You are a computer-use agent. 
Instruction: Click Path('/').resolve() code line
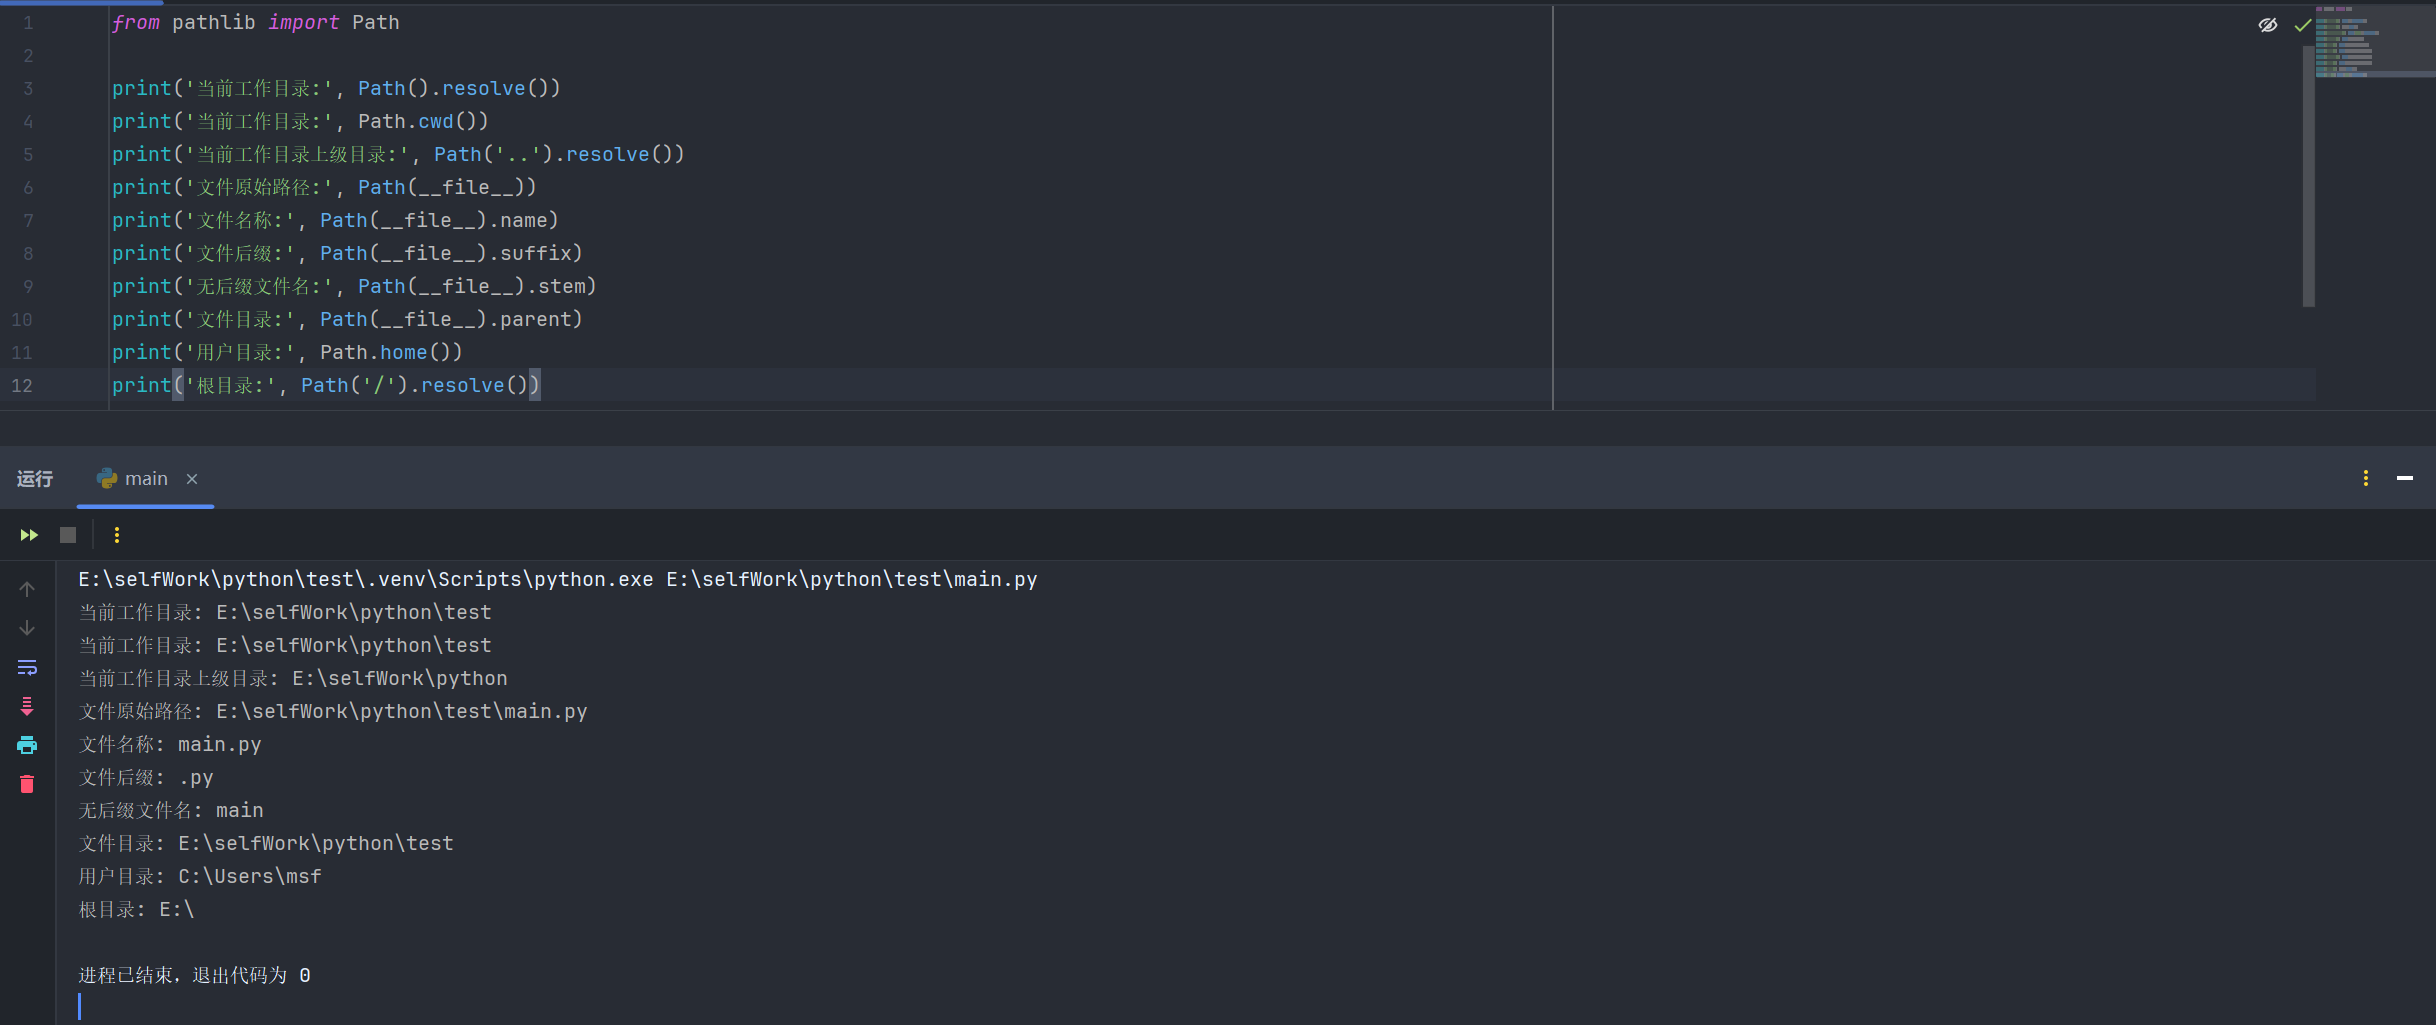(326, 385)
